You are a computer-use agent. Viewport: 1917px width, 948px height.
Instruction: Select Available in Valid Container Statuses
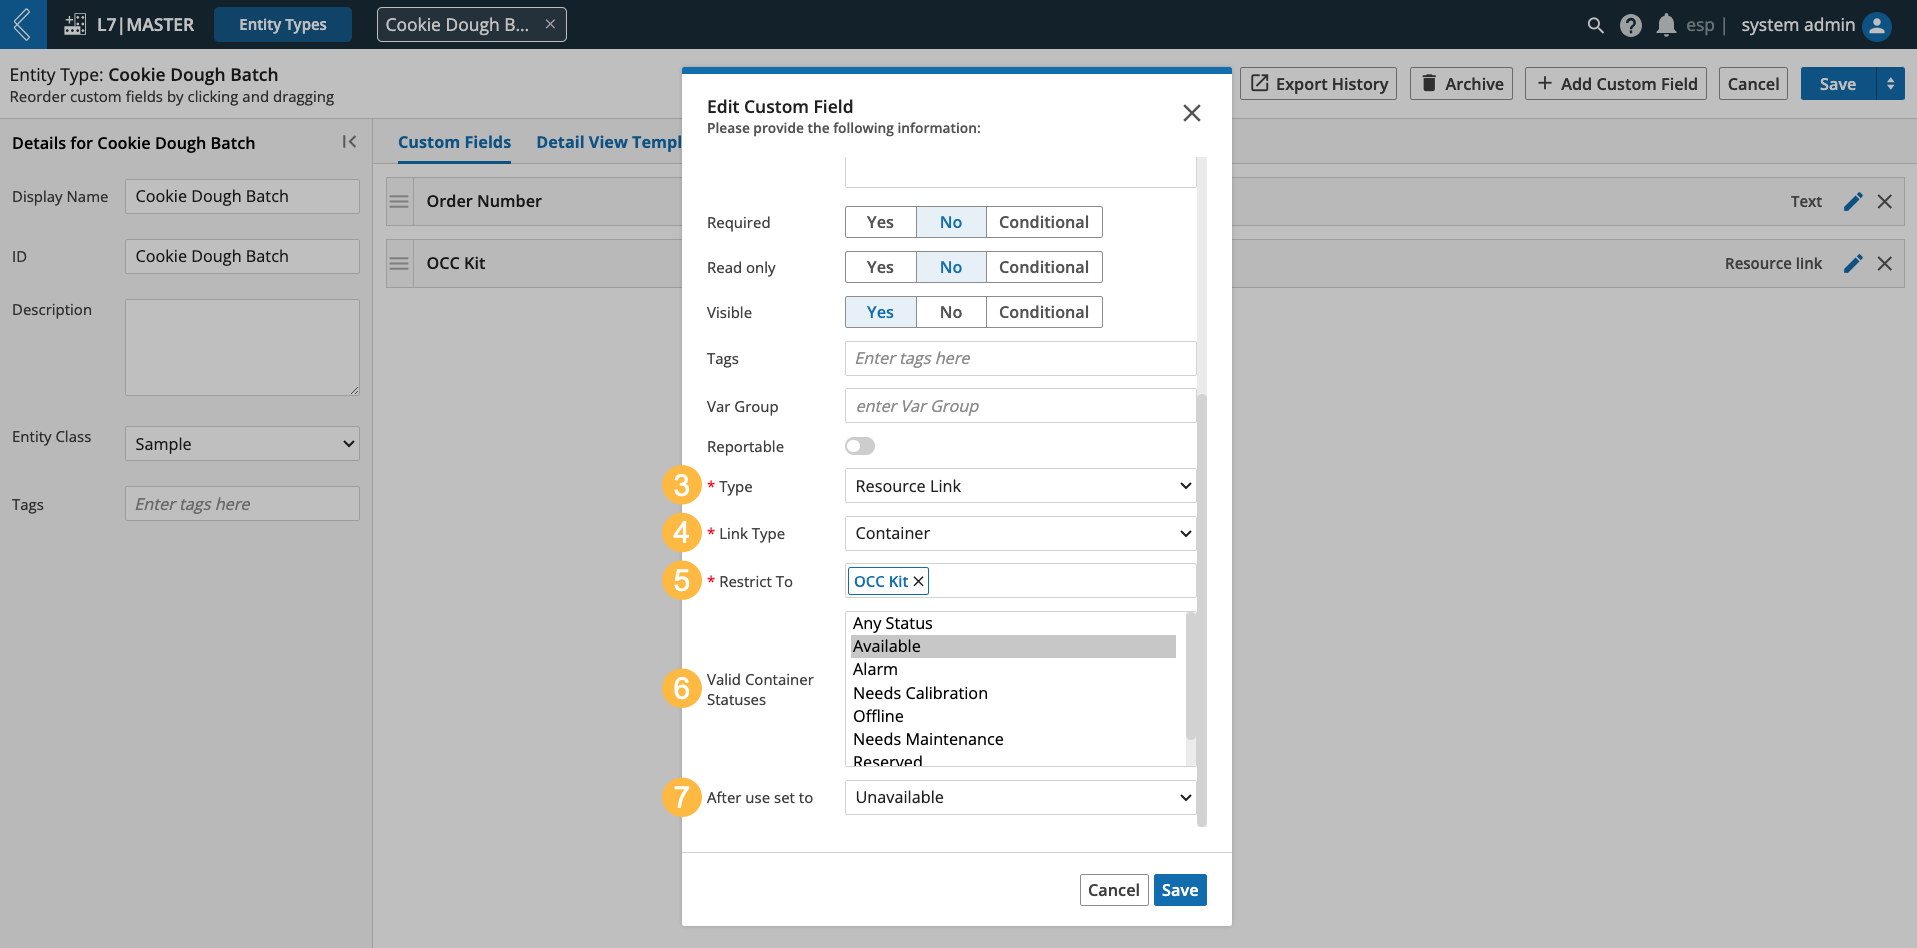1014,646
